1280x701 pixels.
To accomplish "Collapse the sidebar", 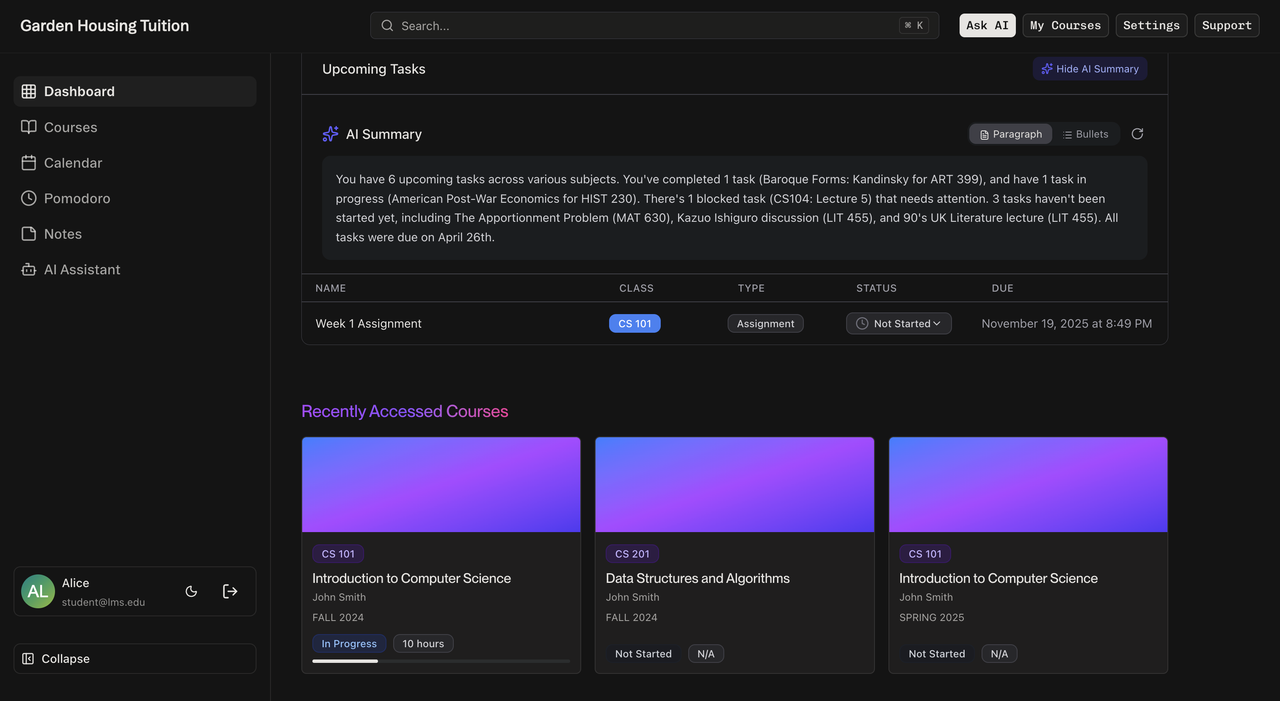I will [135, 659].
